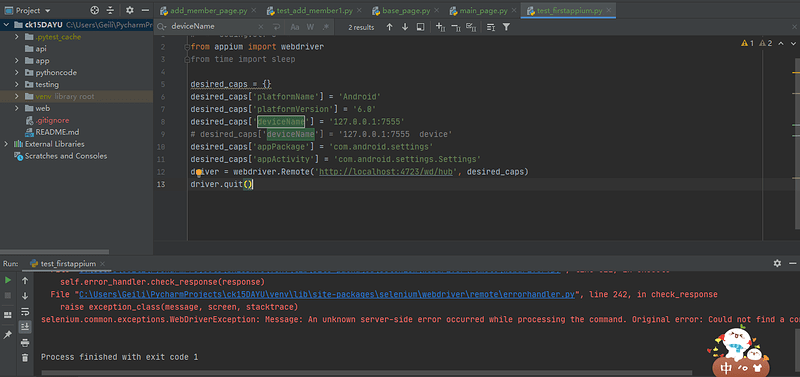Hide the Run panel with minus icon
800x377 pixels.
click(x=792, y=263)
